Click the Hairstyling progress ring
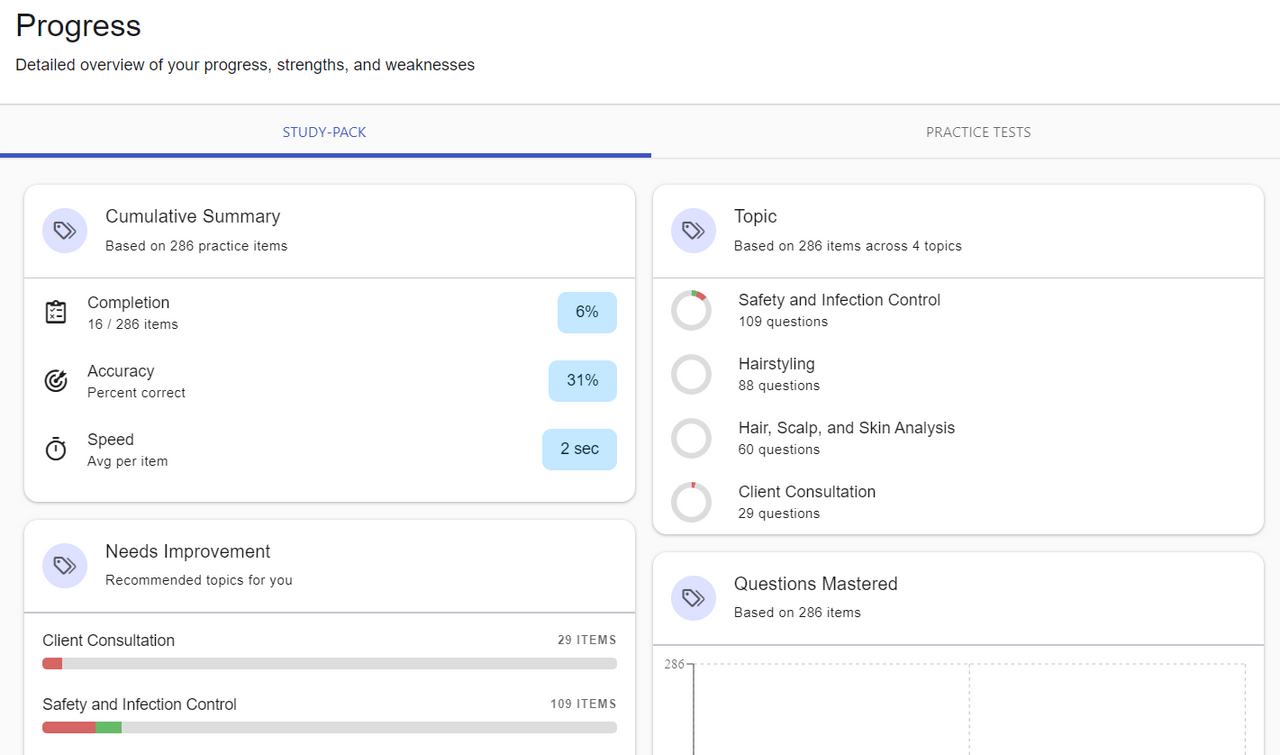Screen dimensions: 1280x755 [691, 374]
